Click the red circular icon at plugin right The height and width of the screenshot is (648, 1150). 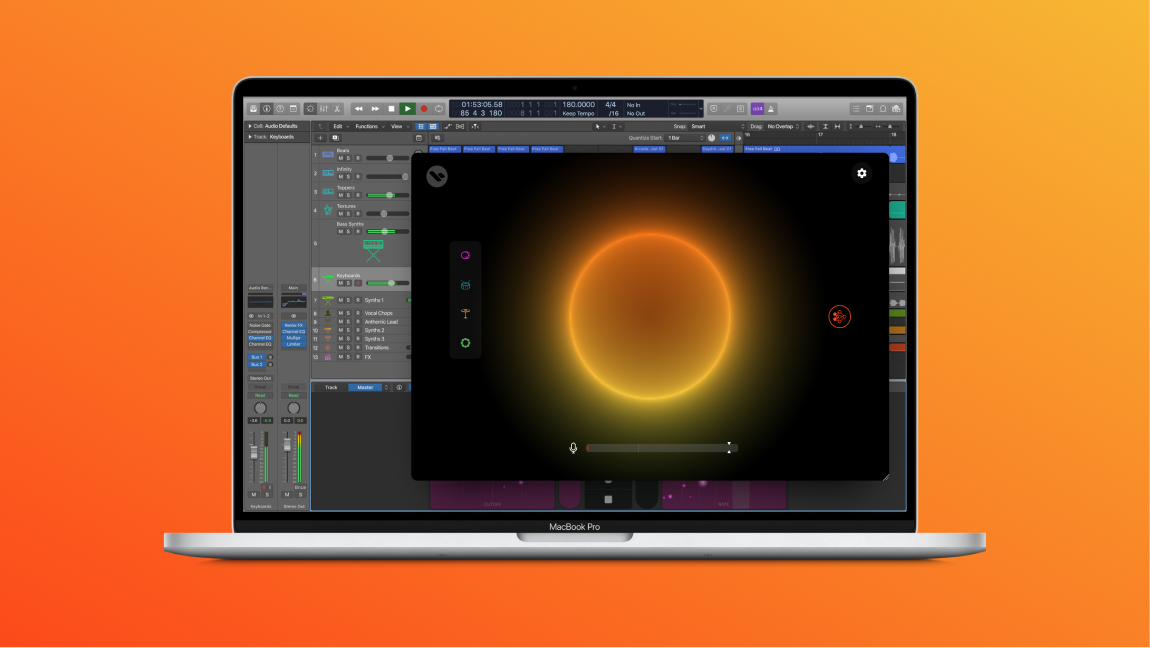click(839, 317)
